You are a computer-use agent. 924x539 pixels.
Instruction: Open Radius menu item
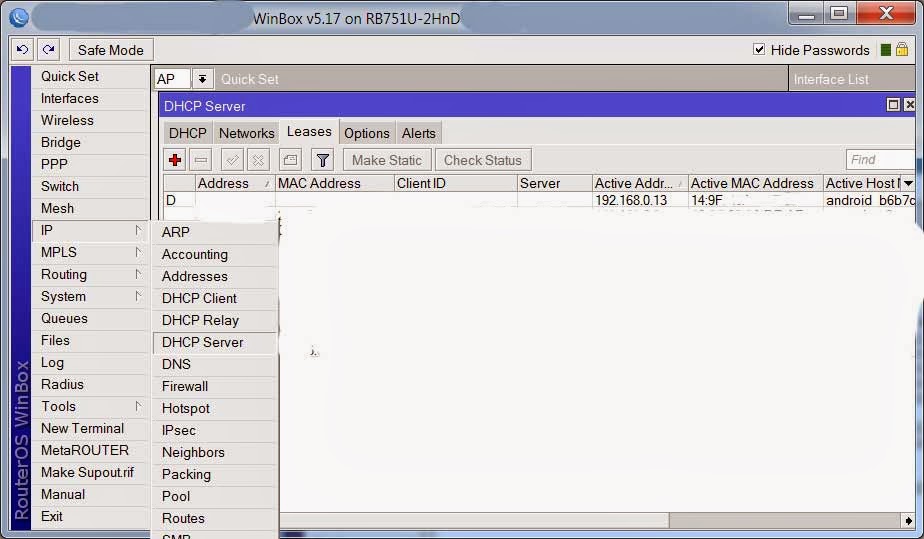tap(90, 385)
